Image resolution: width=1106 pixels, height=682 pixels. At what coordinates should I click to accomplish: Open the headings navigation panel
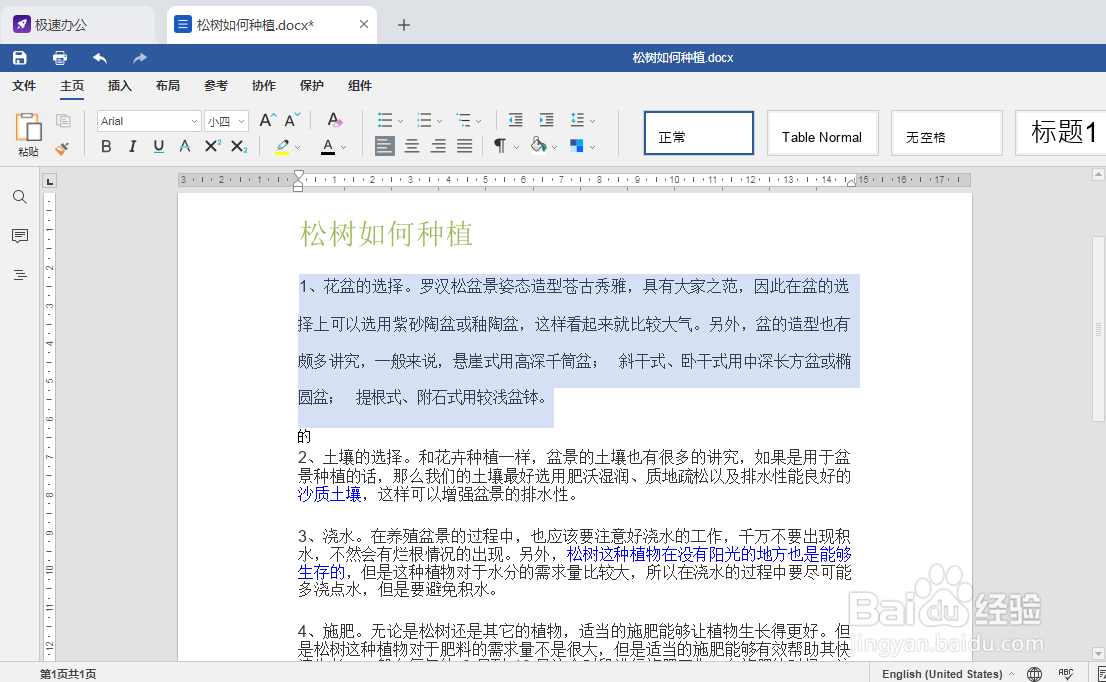pyautogui.click(x=20, y=275)
